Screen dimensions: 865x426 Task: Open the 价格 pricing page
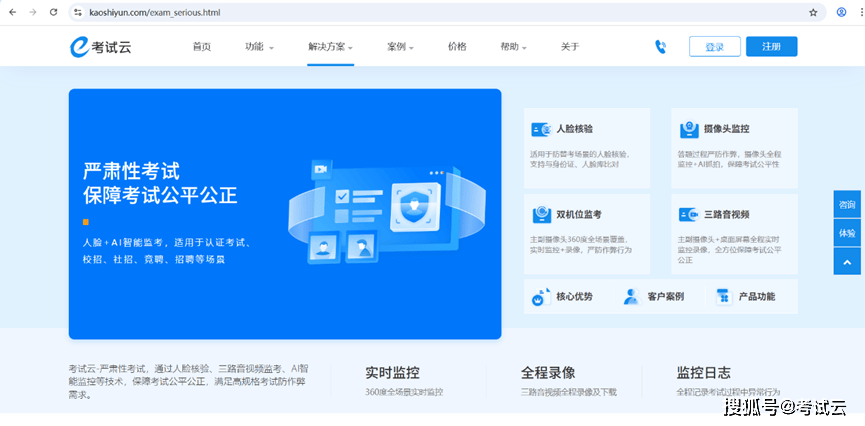point(457,47)
